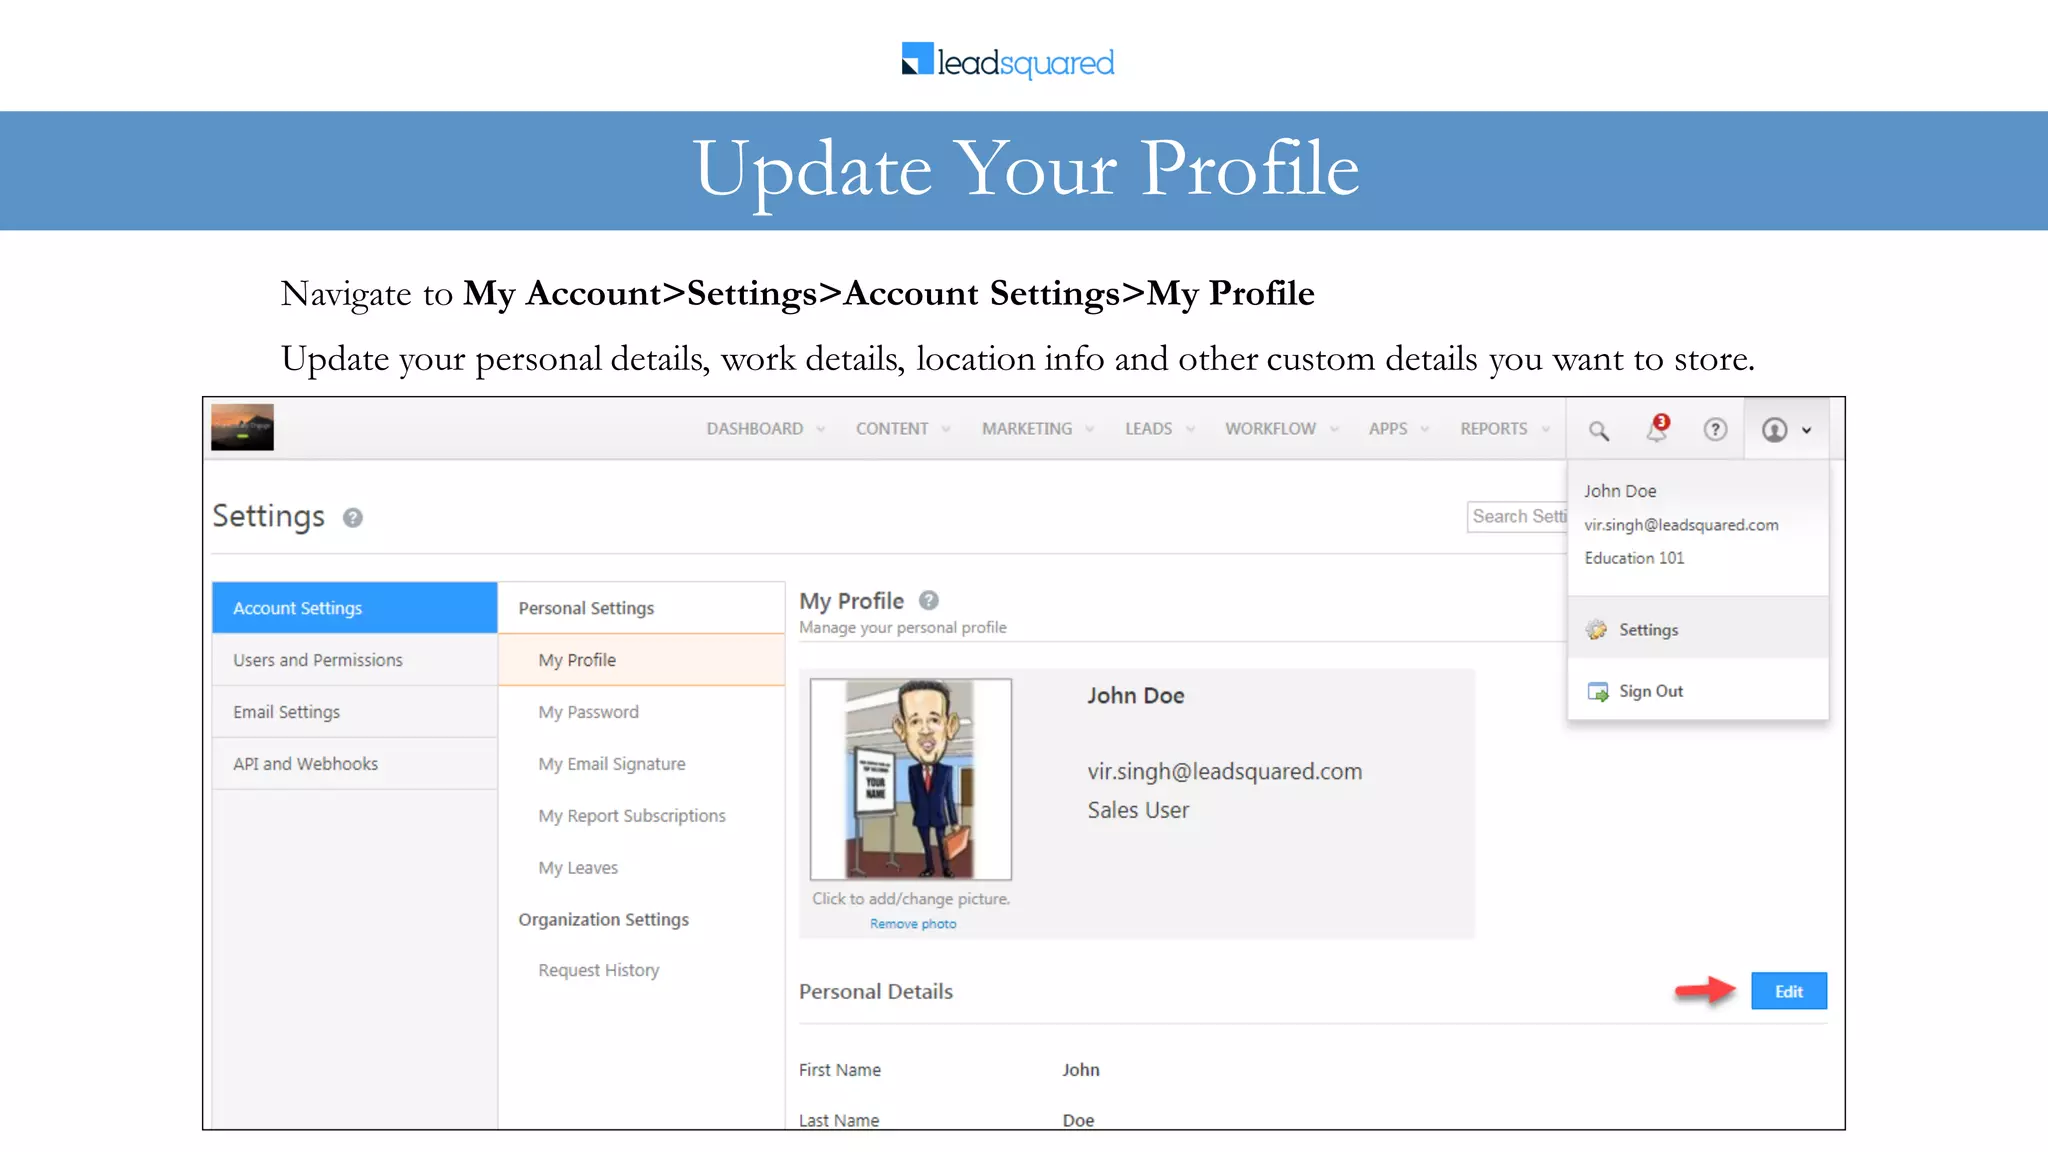Open Users and Permissions settings
This screenshot has width=2048, height=1152.
click(355, 660)
